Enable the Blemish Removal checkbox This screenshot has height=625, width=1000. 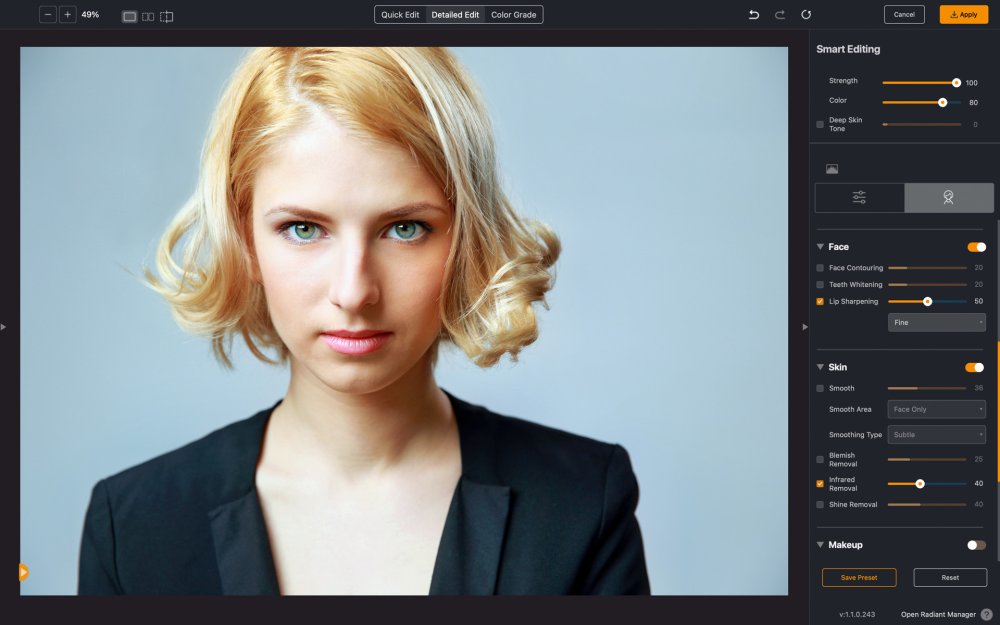(x=820, y=459)
